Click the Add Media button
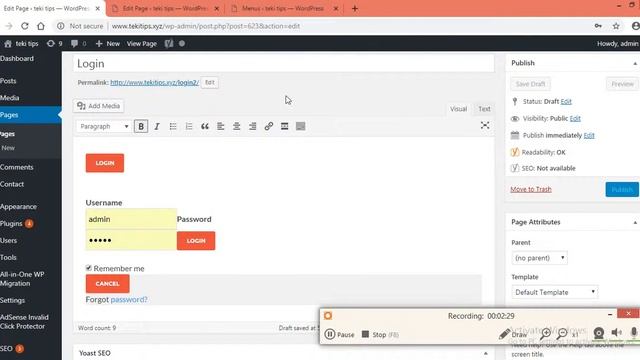The width and height of the screenshot is (640, 360). (99, 106)
